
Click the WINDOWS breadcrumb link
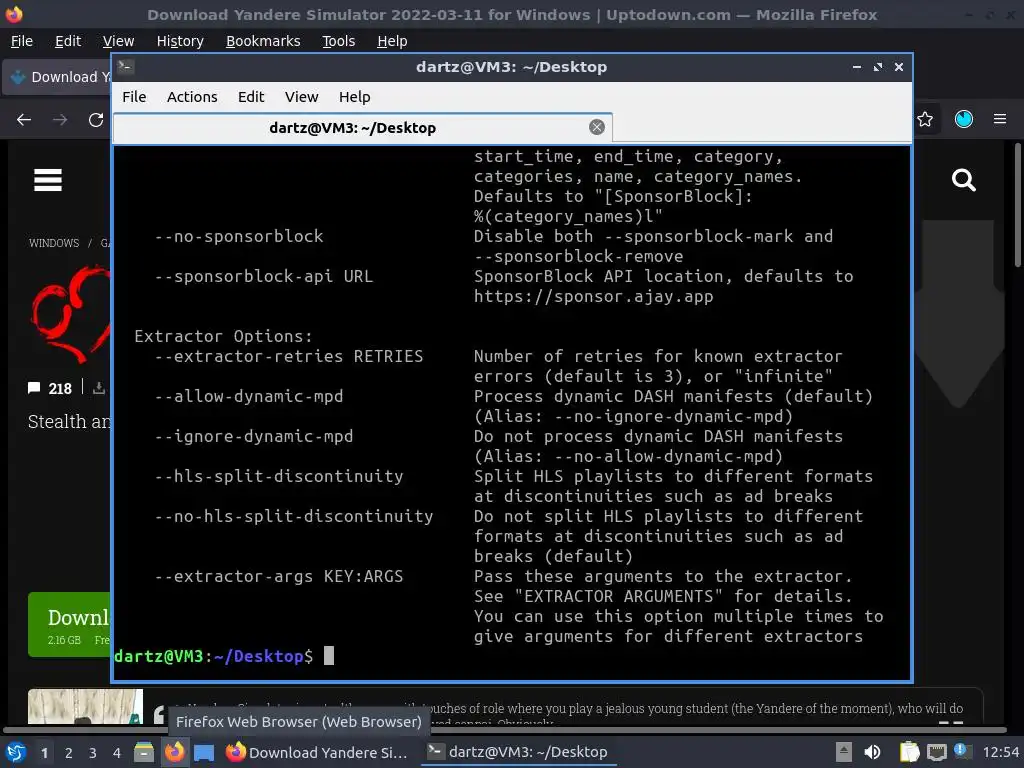click(54, 243)
